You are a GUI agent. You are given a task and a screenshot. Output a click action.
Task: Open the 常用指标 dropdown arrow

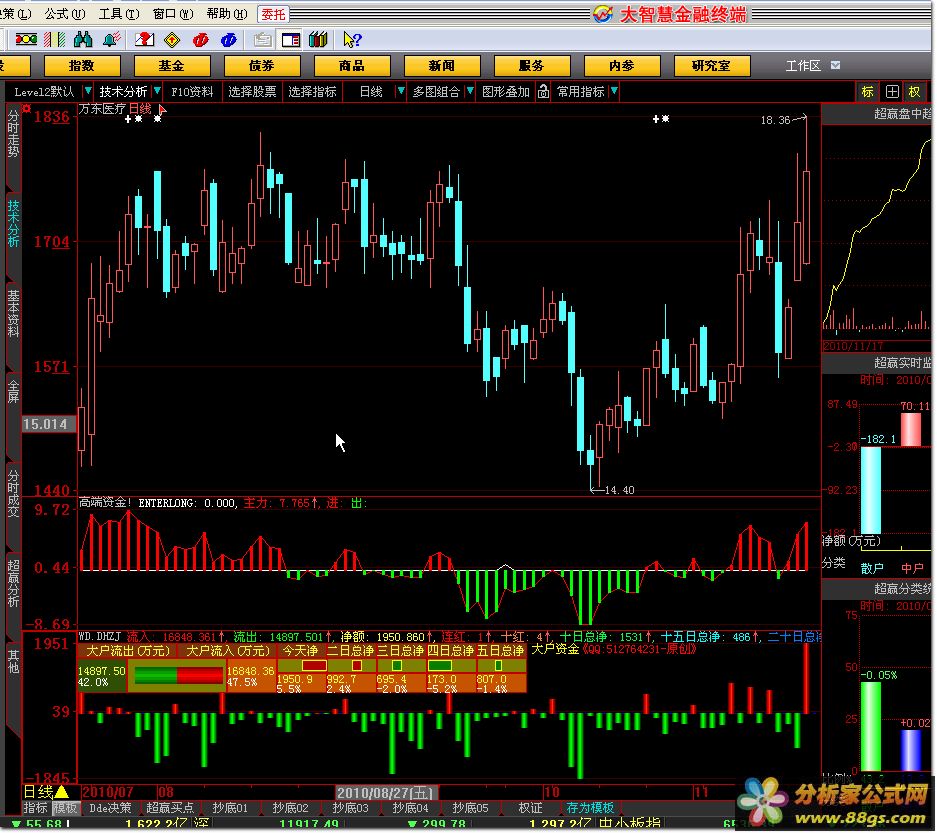coord(614,91)
